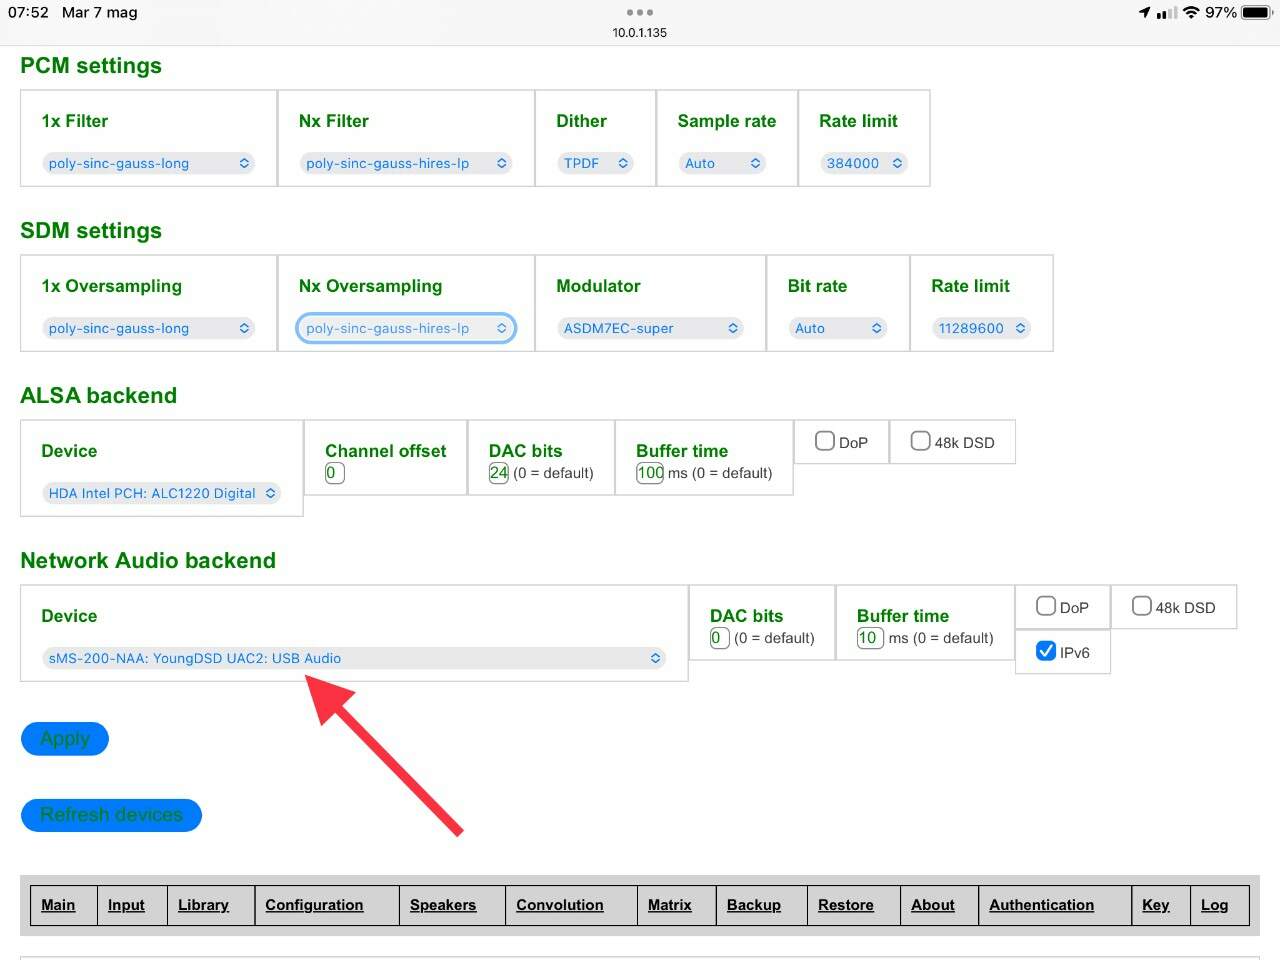1280x960 pixels.
Task: Open the PCM Rate limit 384000 dropdown
Action: coord(864,163)
